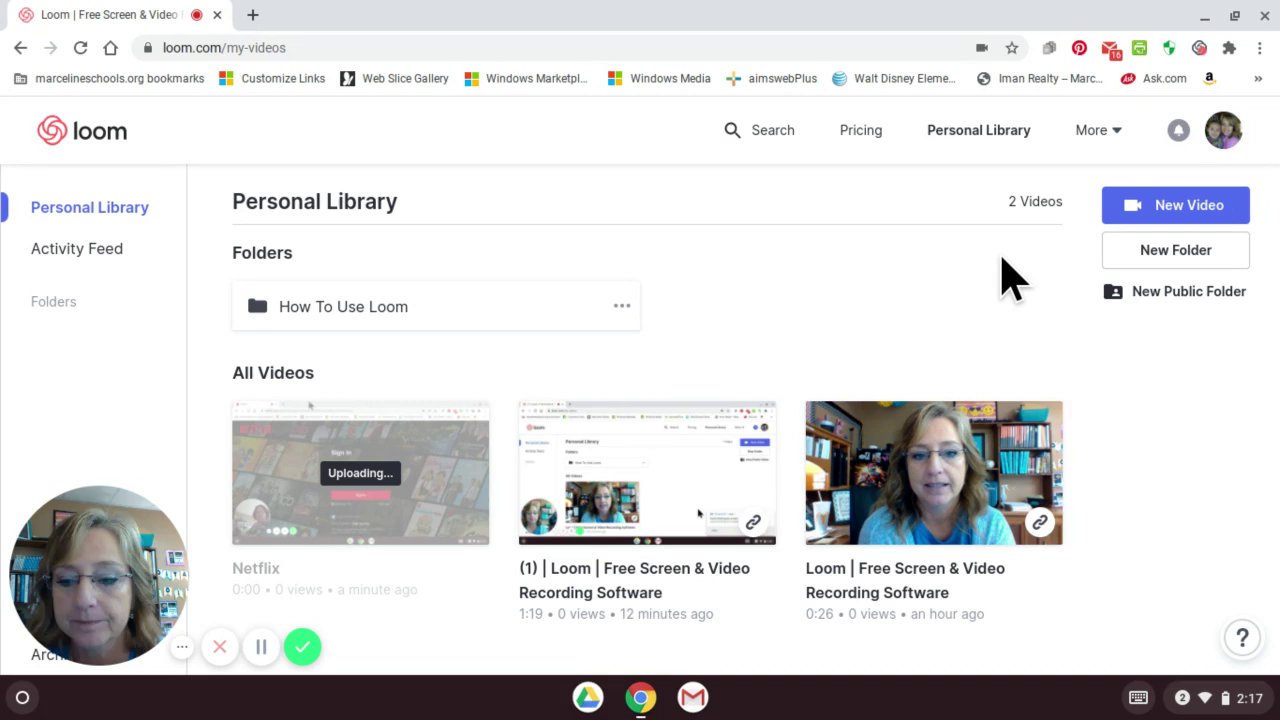Open Amazon bookmark icon
The height and width of the screenshot is (720, 1280).
1209,78
